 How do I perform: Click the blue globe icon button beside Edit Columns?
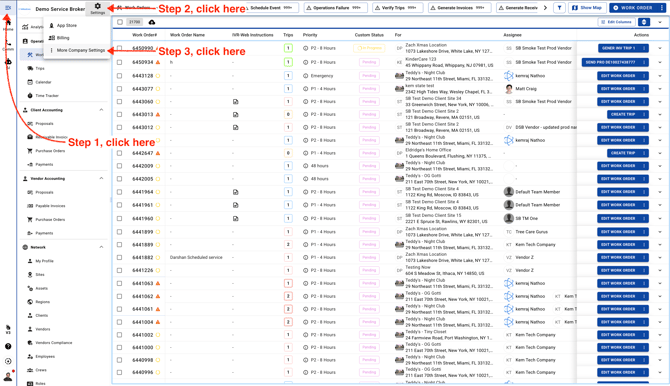(644, 22)
